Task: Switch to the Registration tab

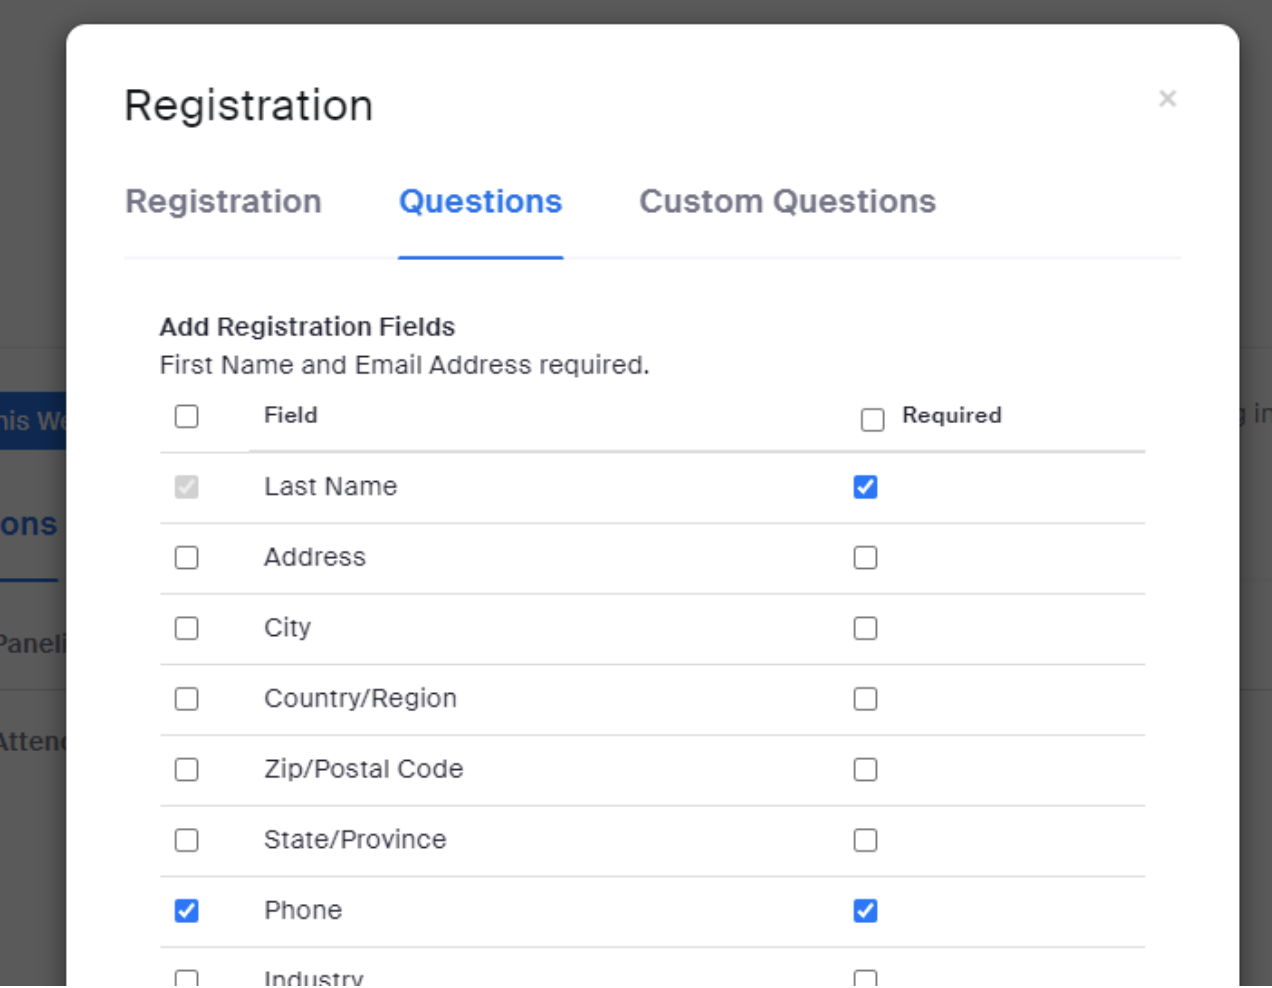Action: 223,201
